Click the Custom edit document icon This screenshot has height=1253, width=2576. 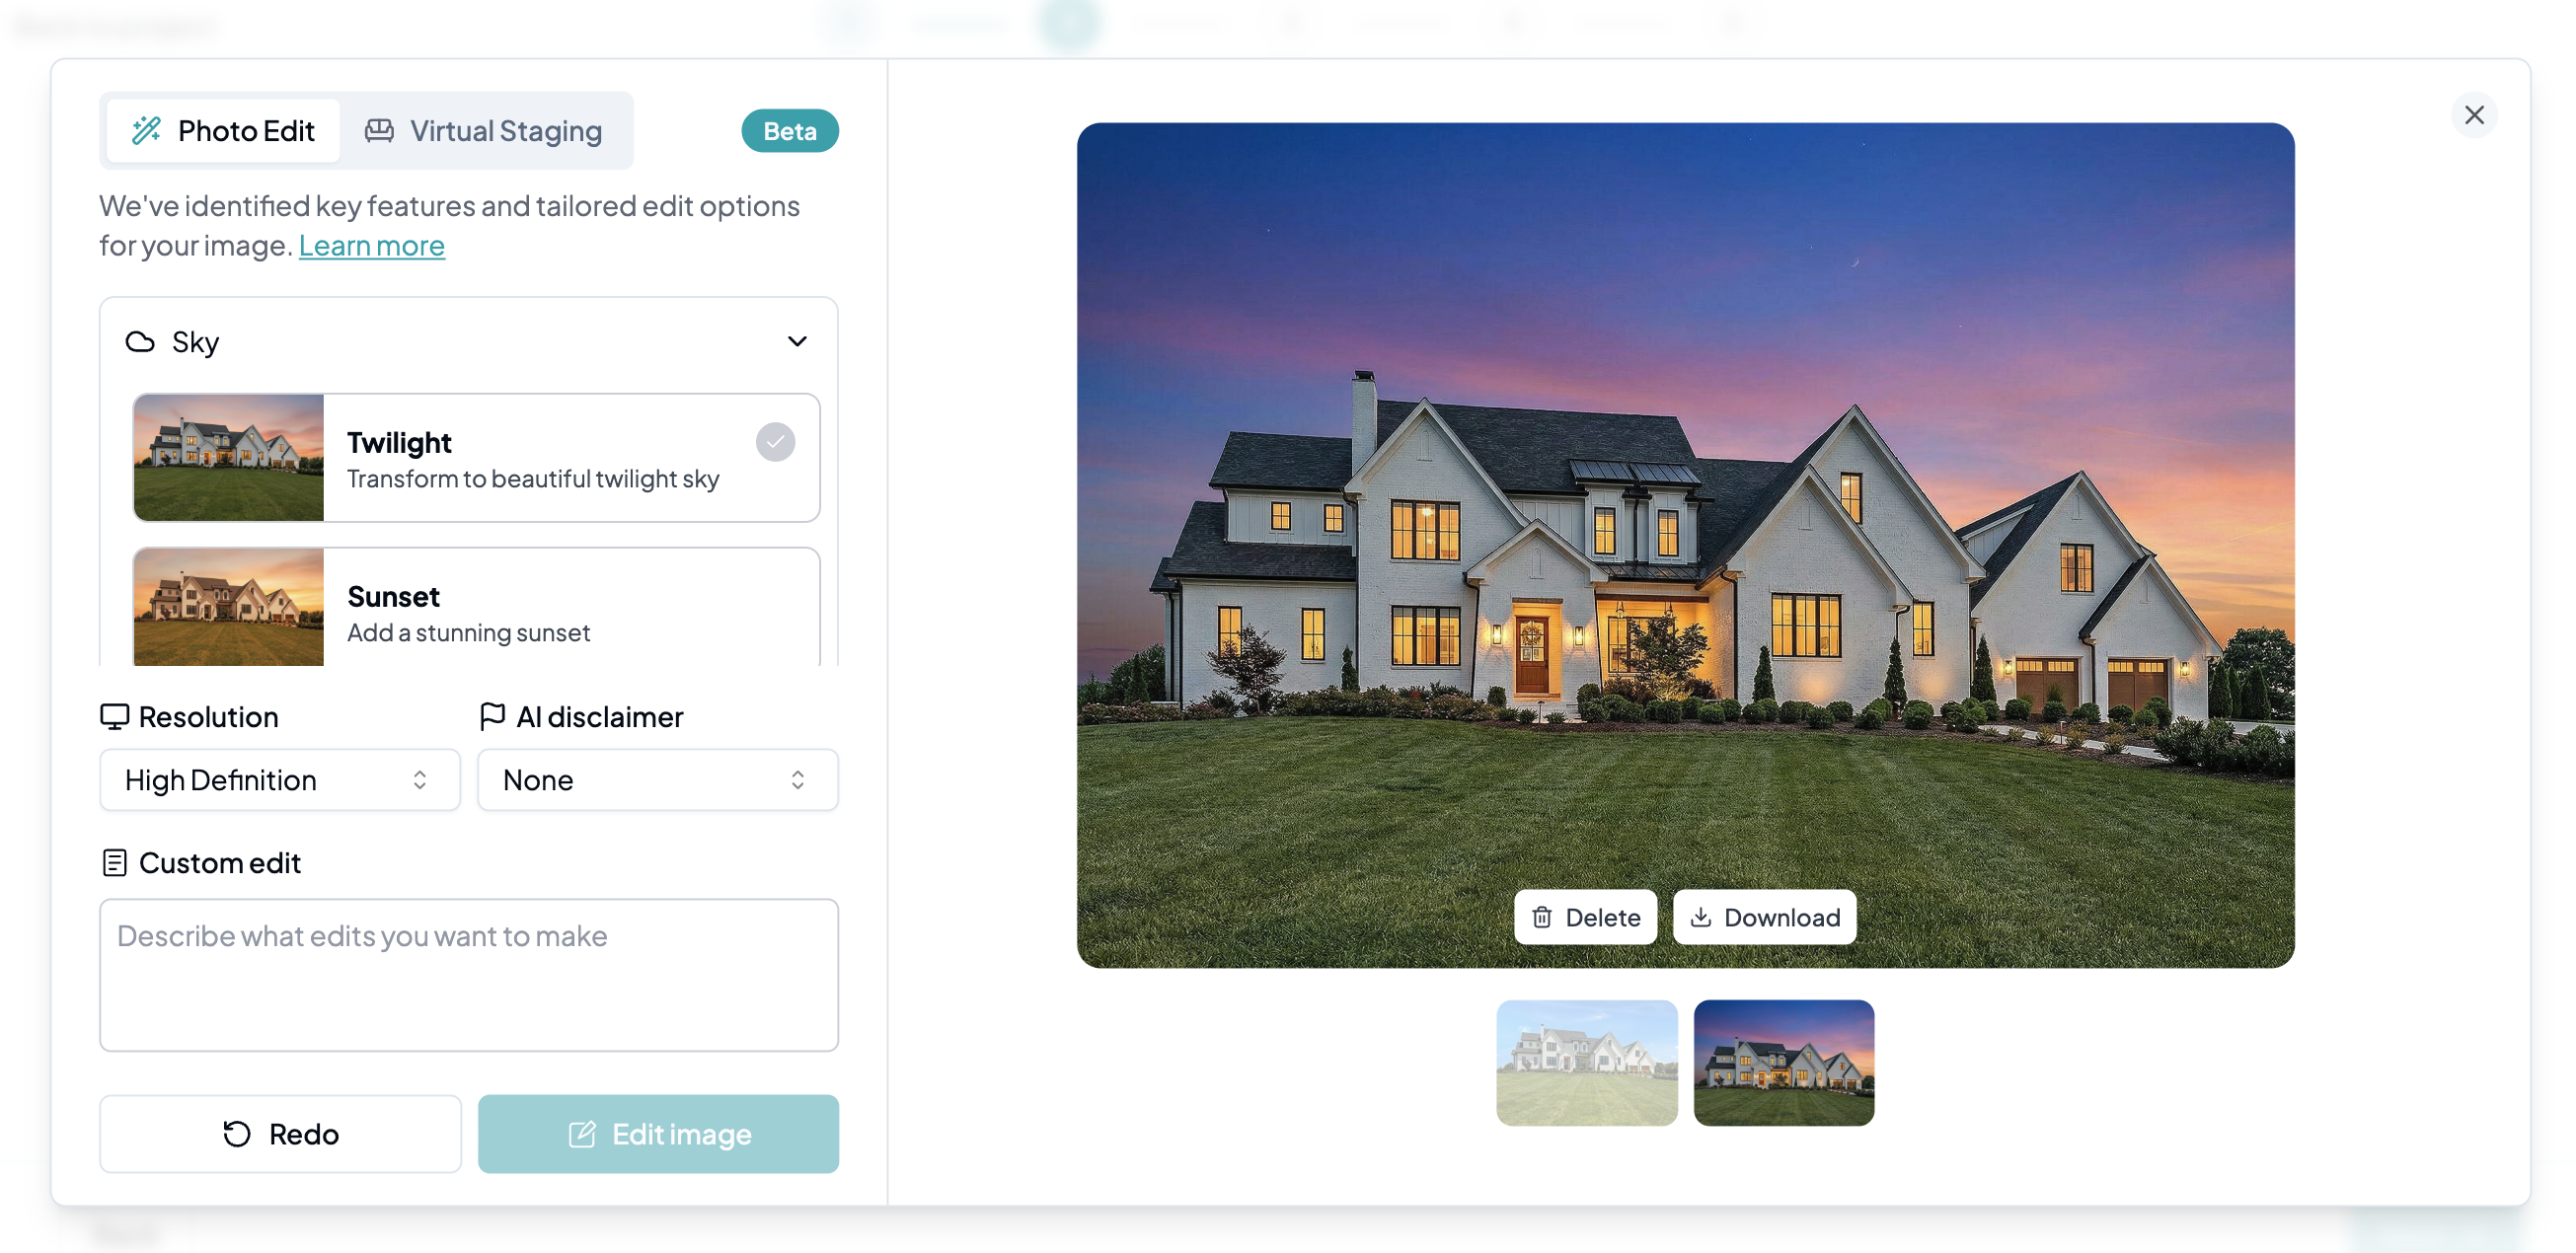115,862
